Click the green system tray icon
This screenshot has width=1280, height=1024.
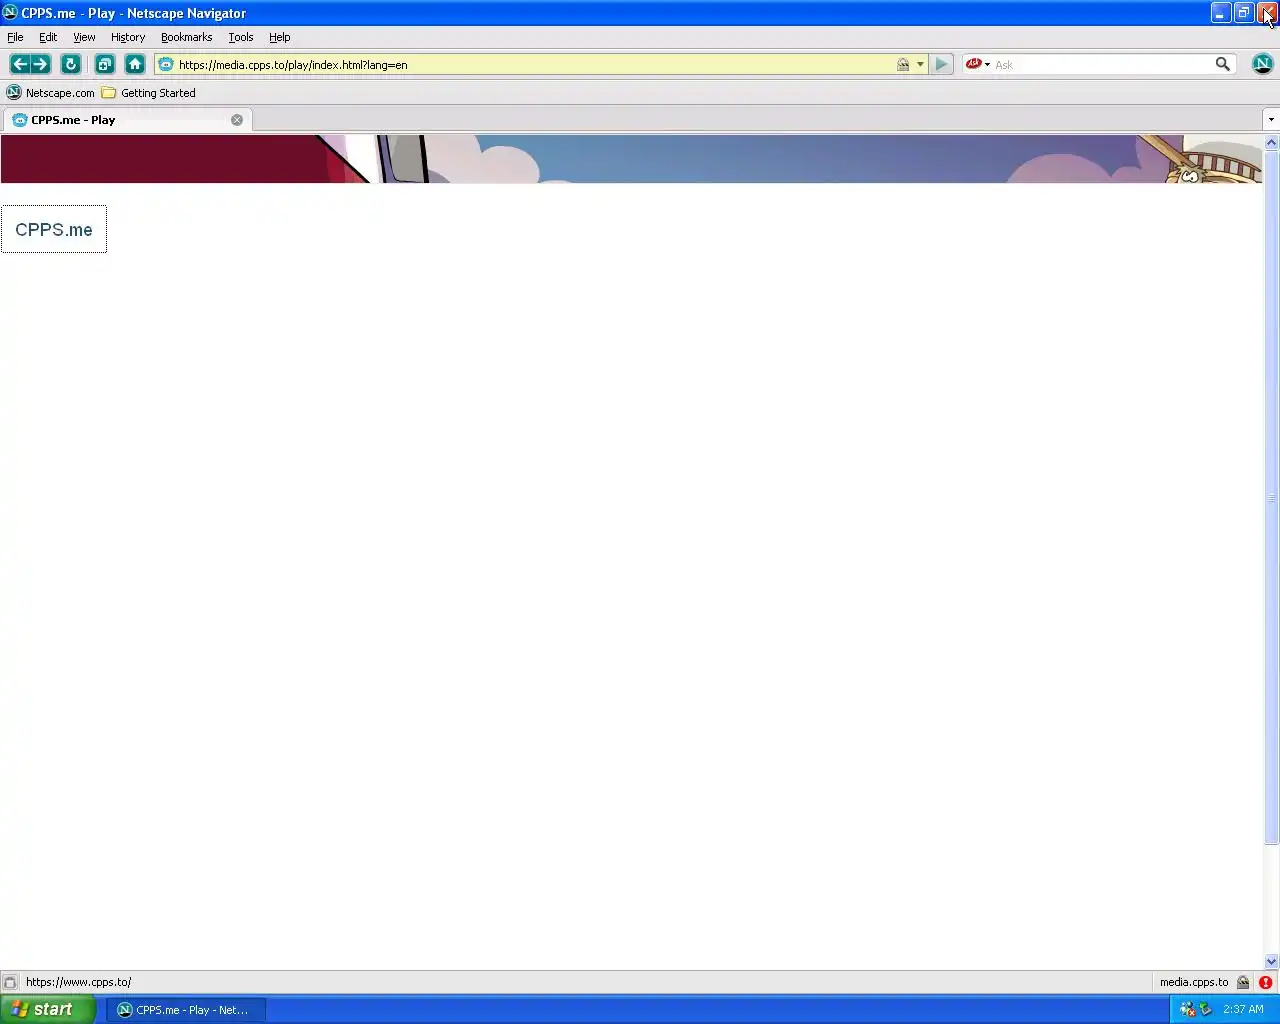(x=1205, y=1009)
